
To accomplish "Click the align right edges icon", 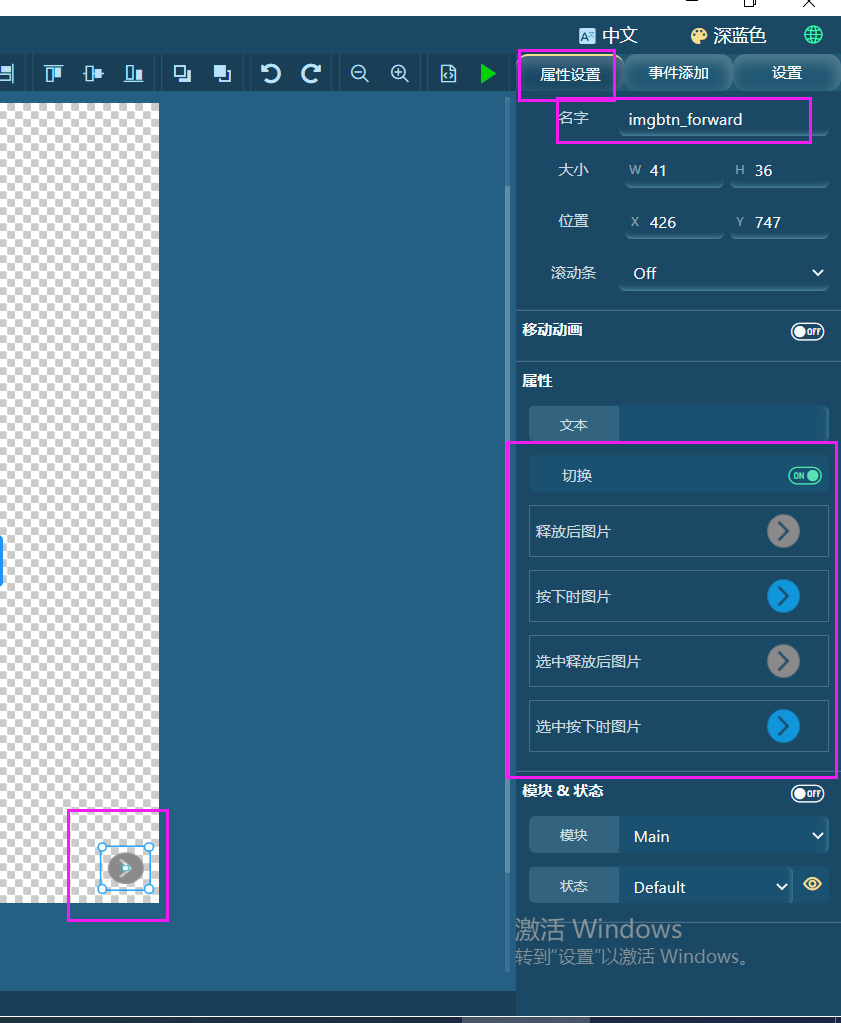I will pyautogui.click(x=7, y=73).
